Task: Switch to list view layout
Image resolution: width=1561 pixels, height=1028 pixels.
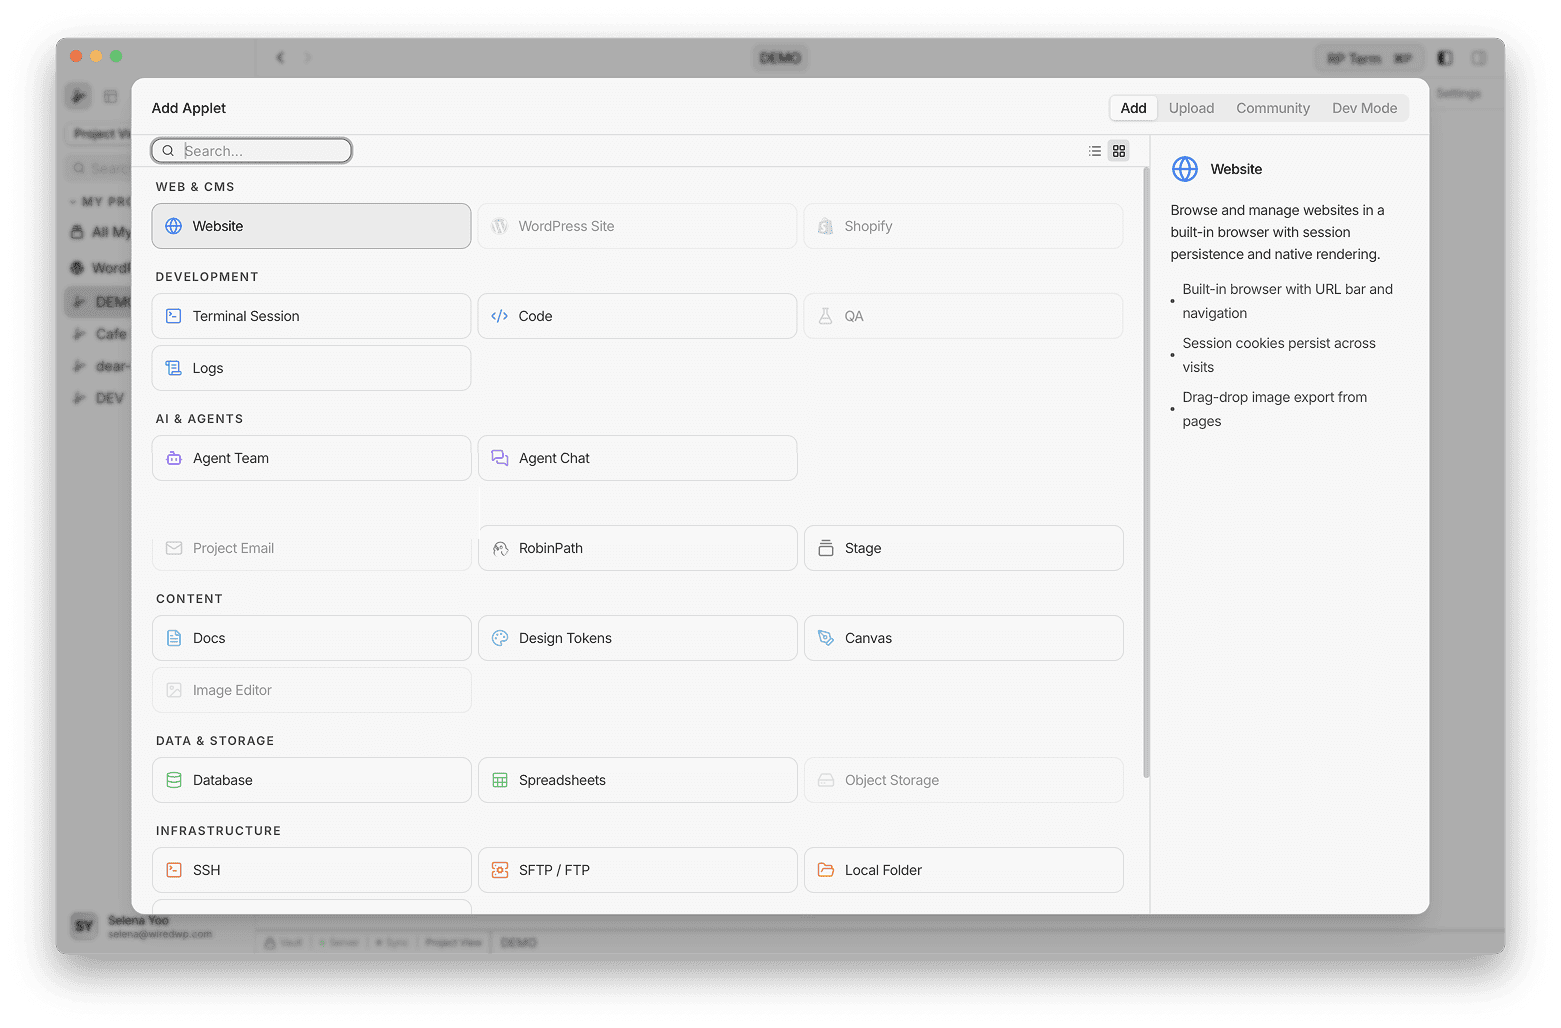Action: [1094, 151]
